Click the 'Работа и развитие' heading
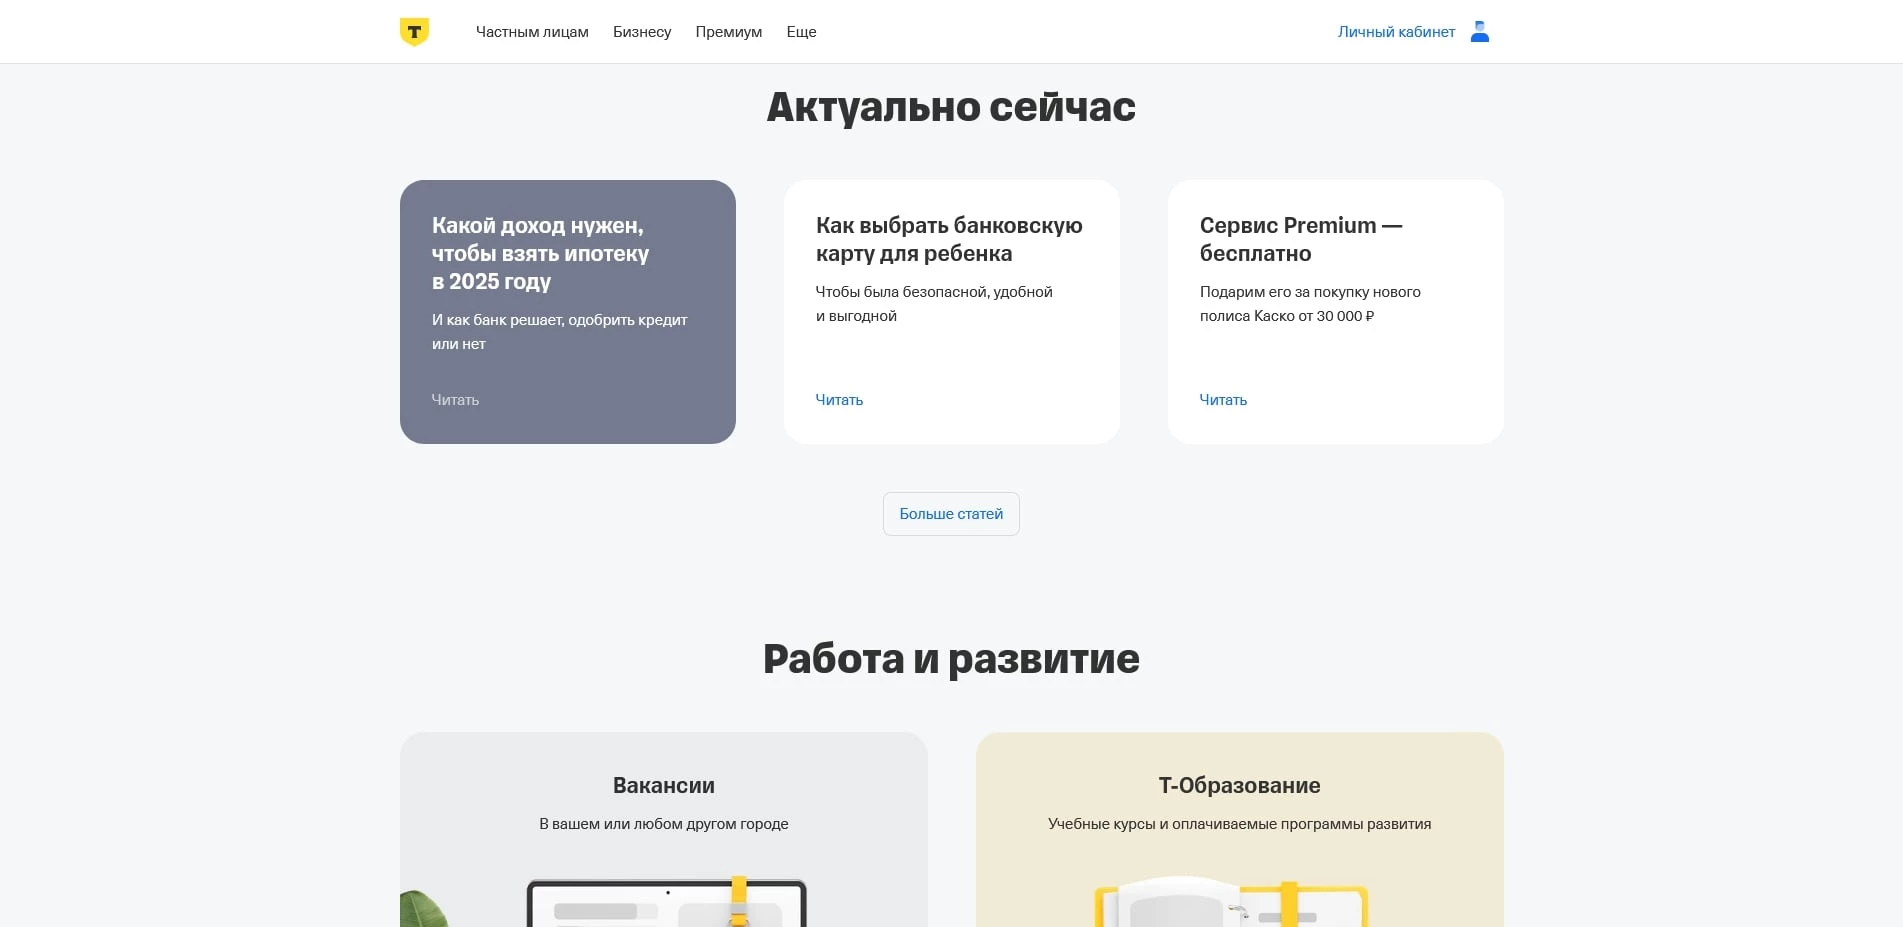 tap(950, 658)
